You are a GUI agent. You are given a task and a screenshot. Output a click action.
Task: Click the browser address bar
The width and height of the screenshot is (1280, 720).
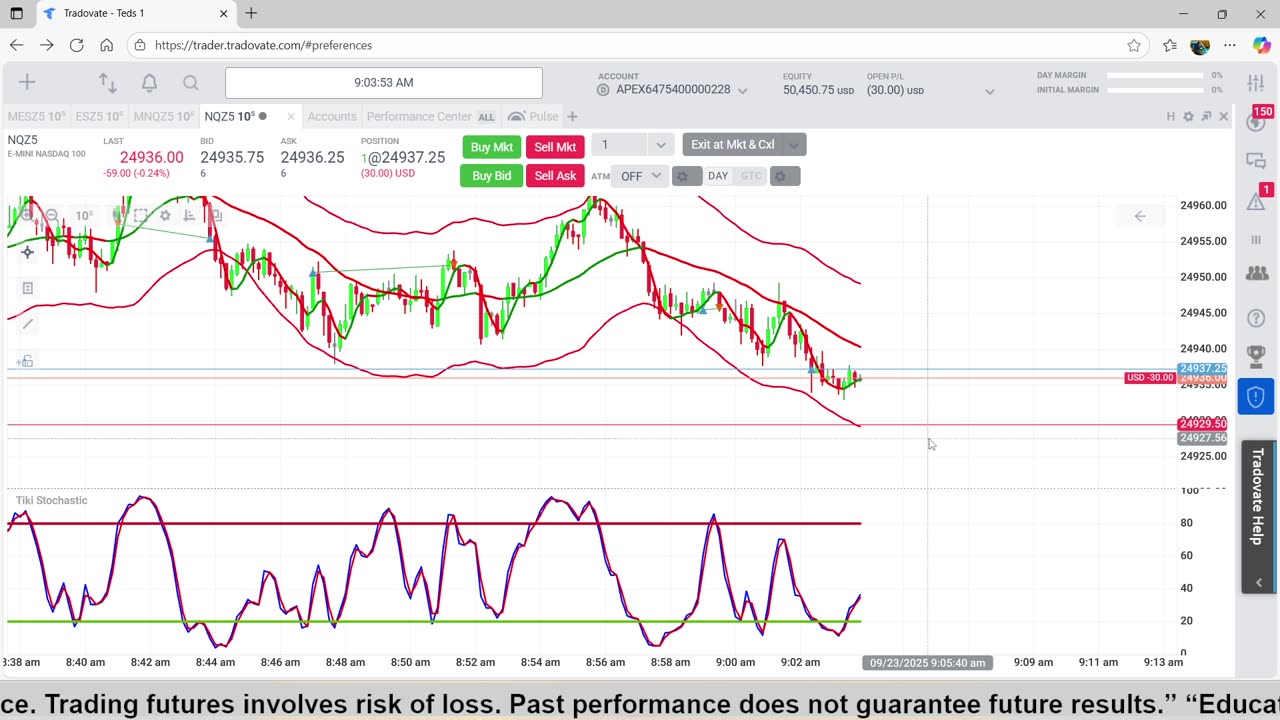(640, 45)
